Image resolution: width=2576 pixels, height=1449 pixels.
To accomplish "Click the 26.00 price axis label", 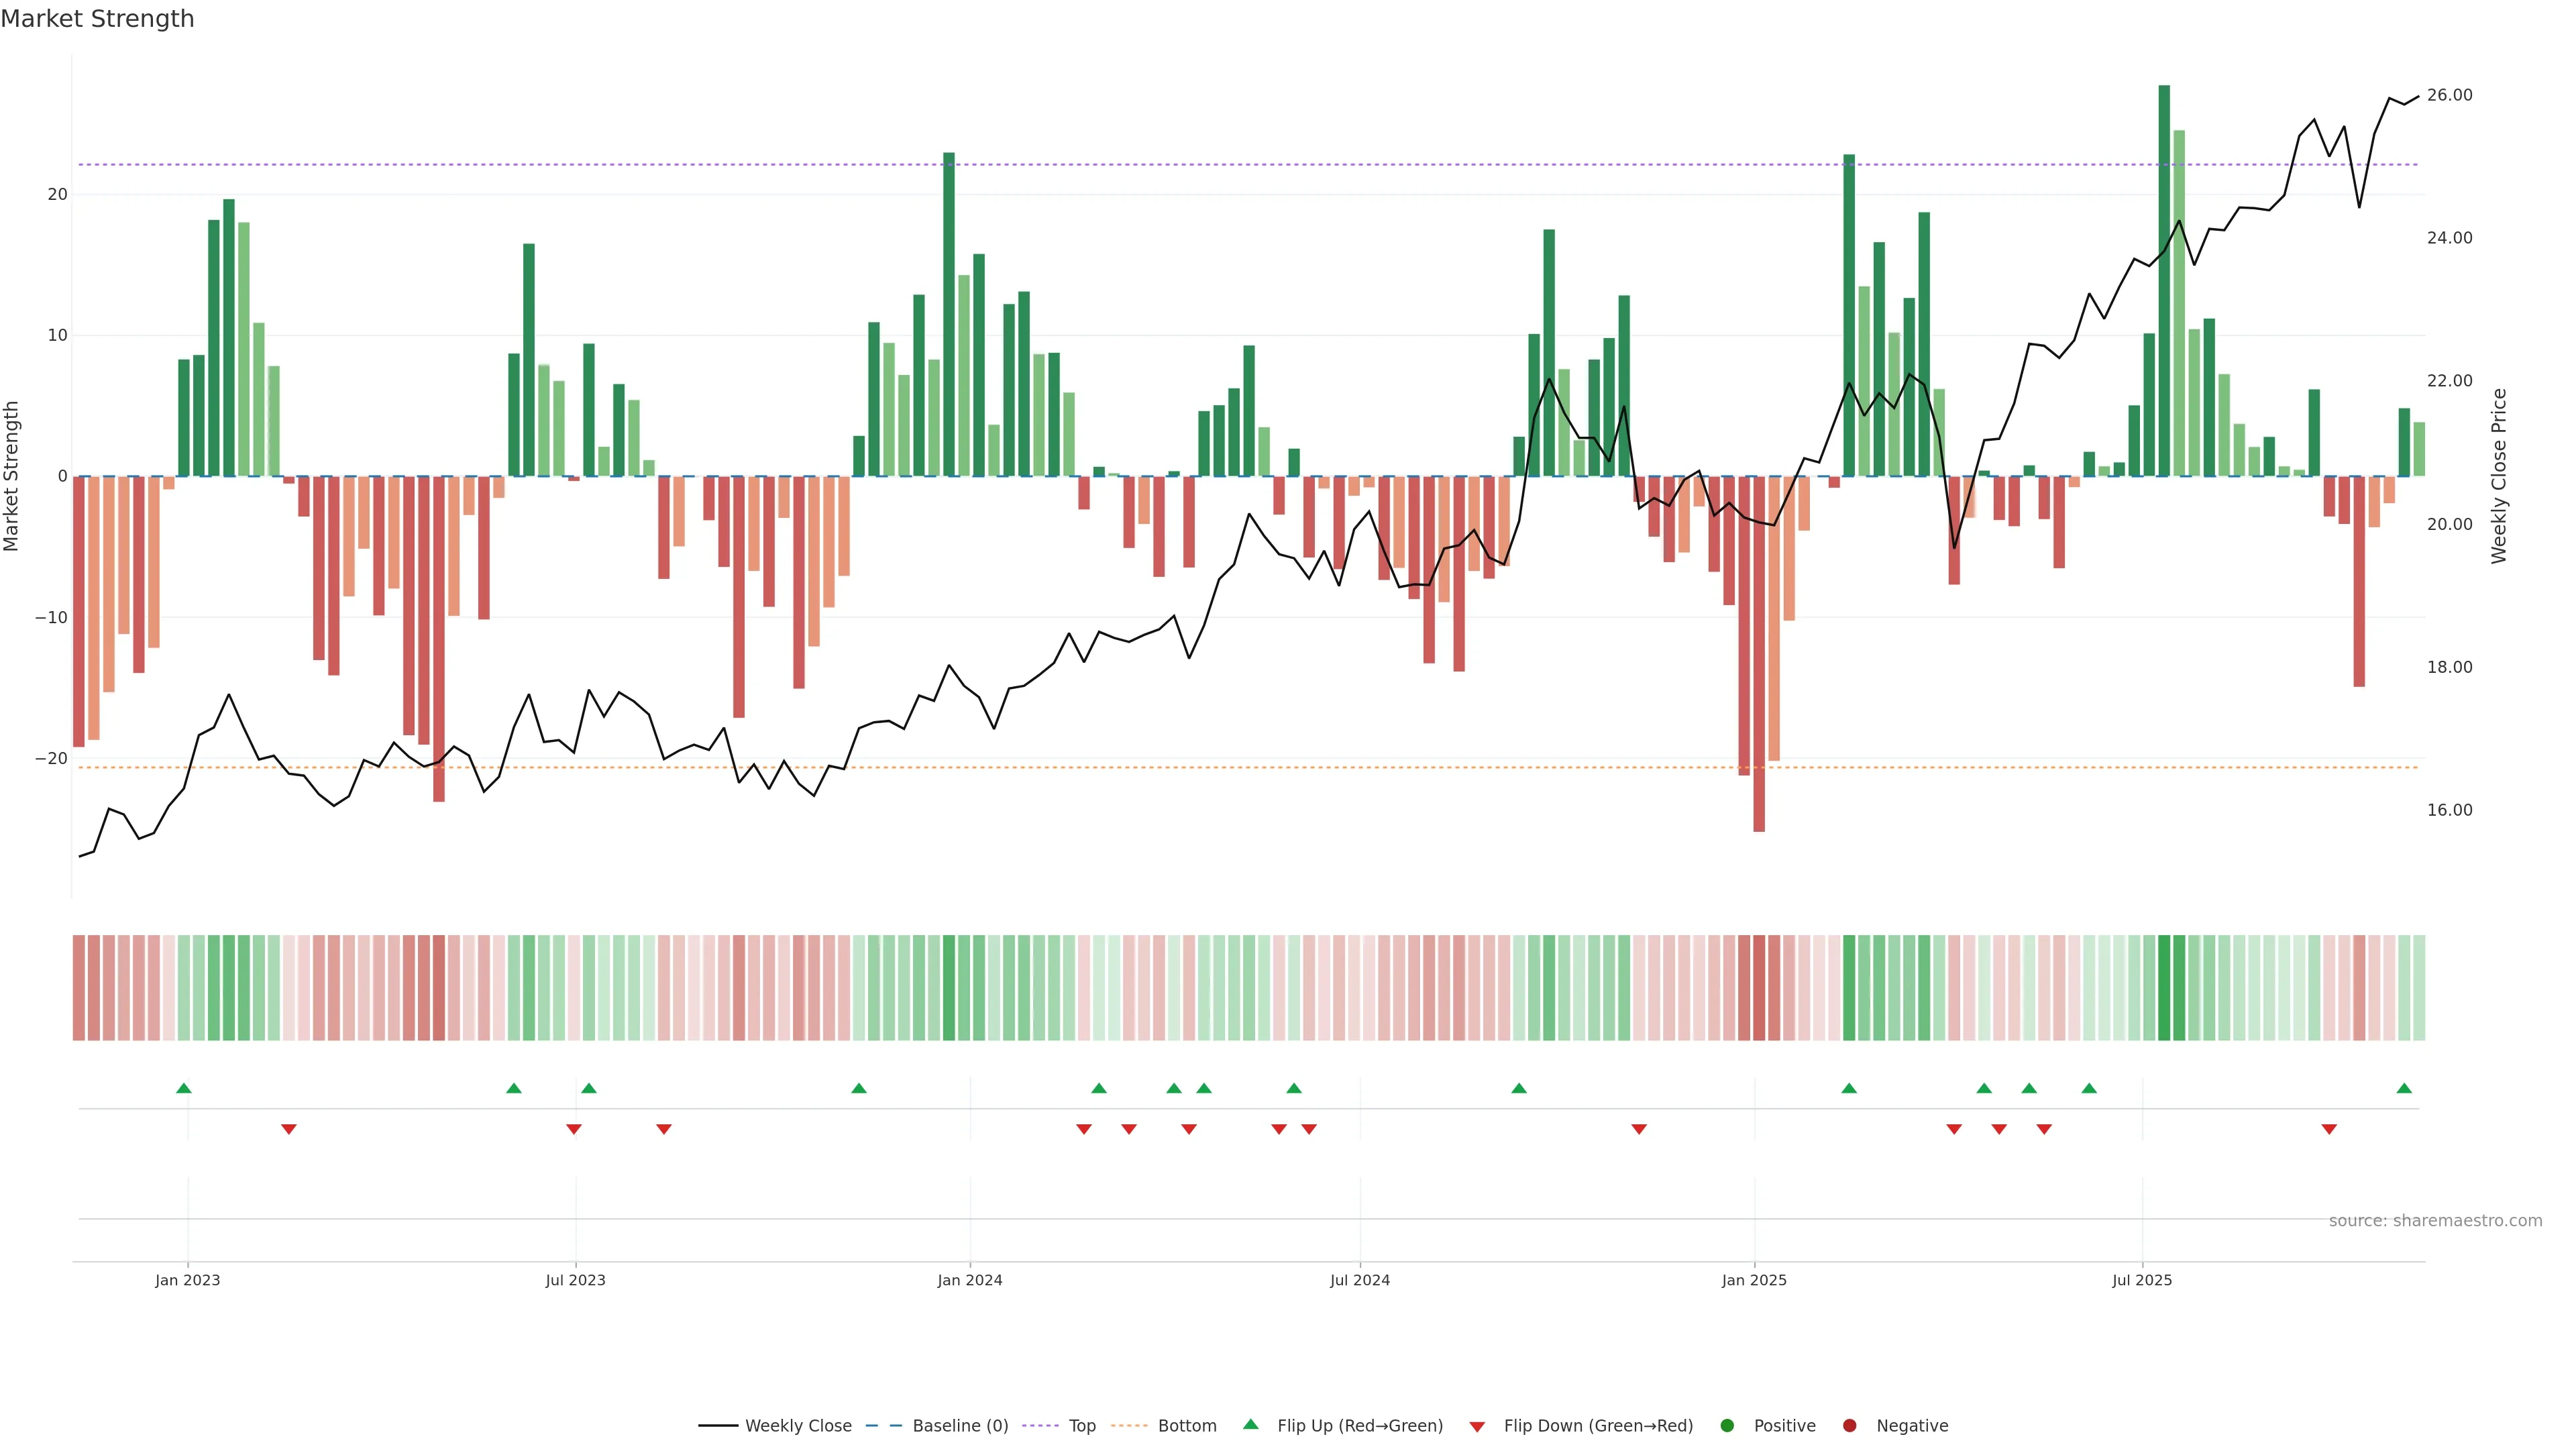I will (x=2449, y=95).
